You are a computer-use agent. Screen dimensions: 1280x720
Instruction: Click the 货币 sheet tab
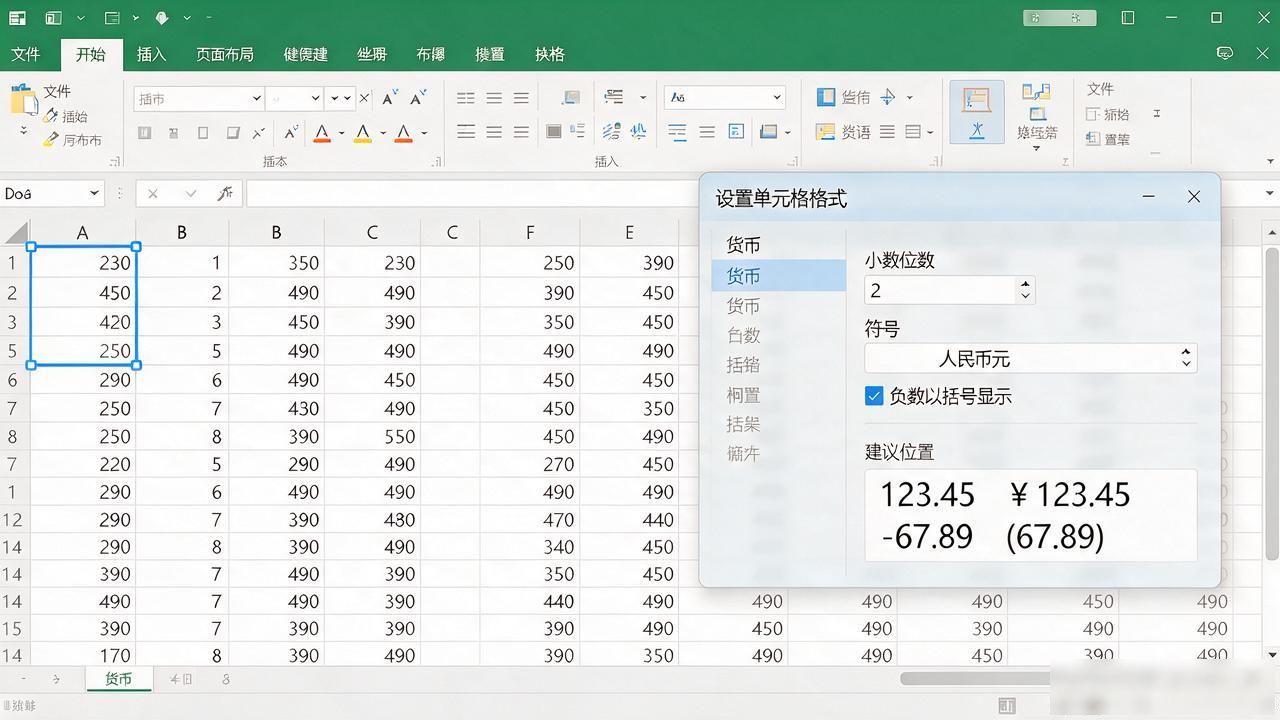(x=119, y=679)
